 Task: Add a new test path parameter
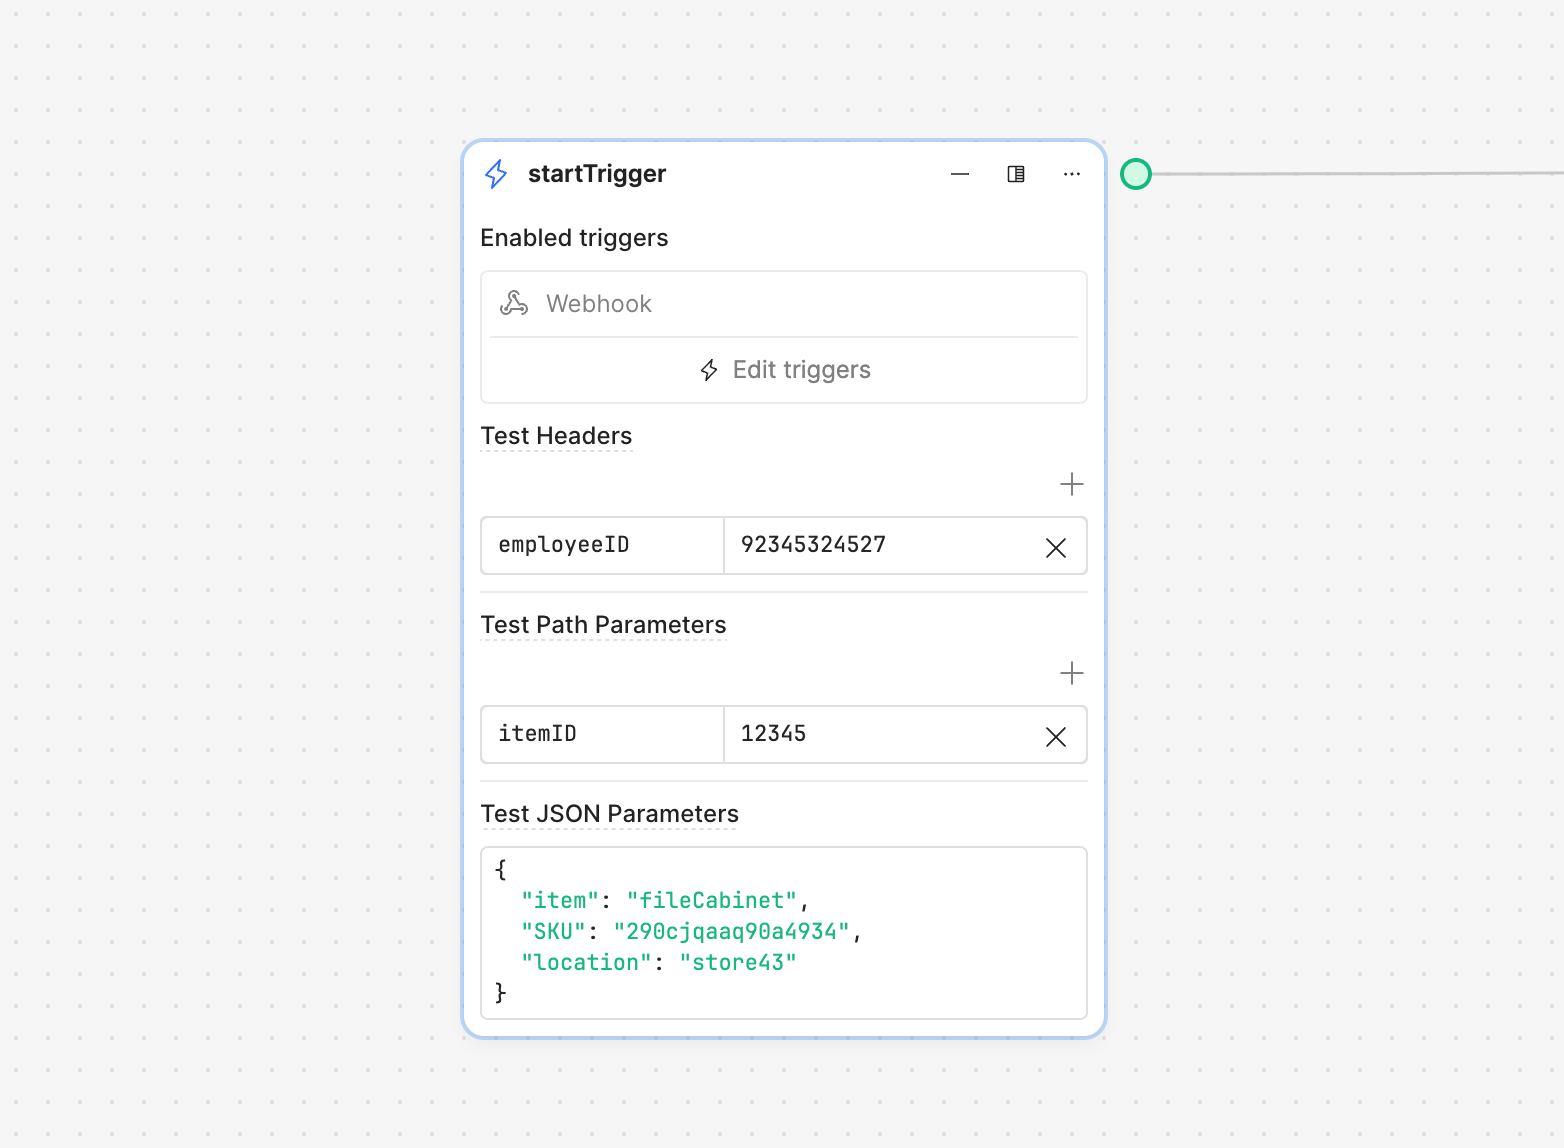point(1071,673)
